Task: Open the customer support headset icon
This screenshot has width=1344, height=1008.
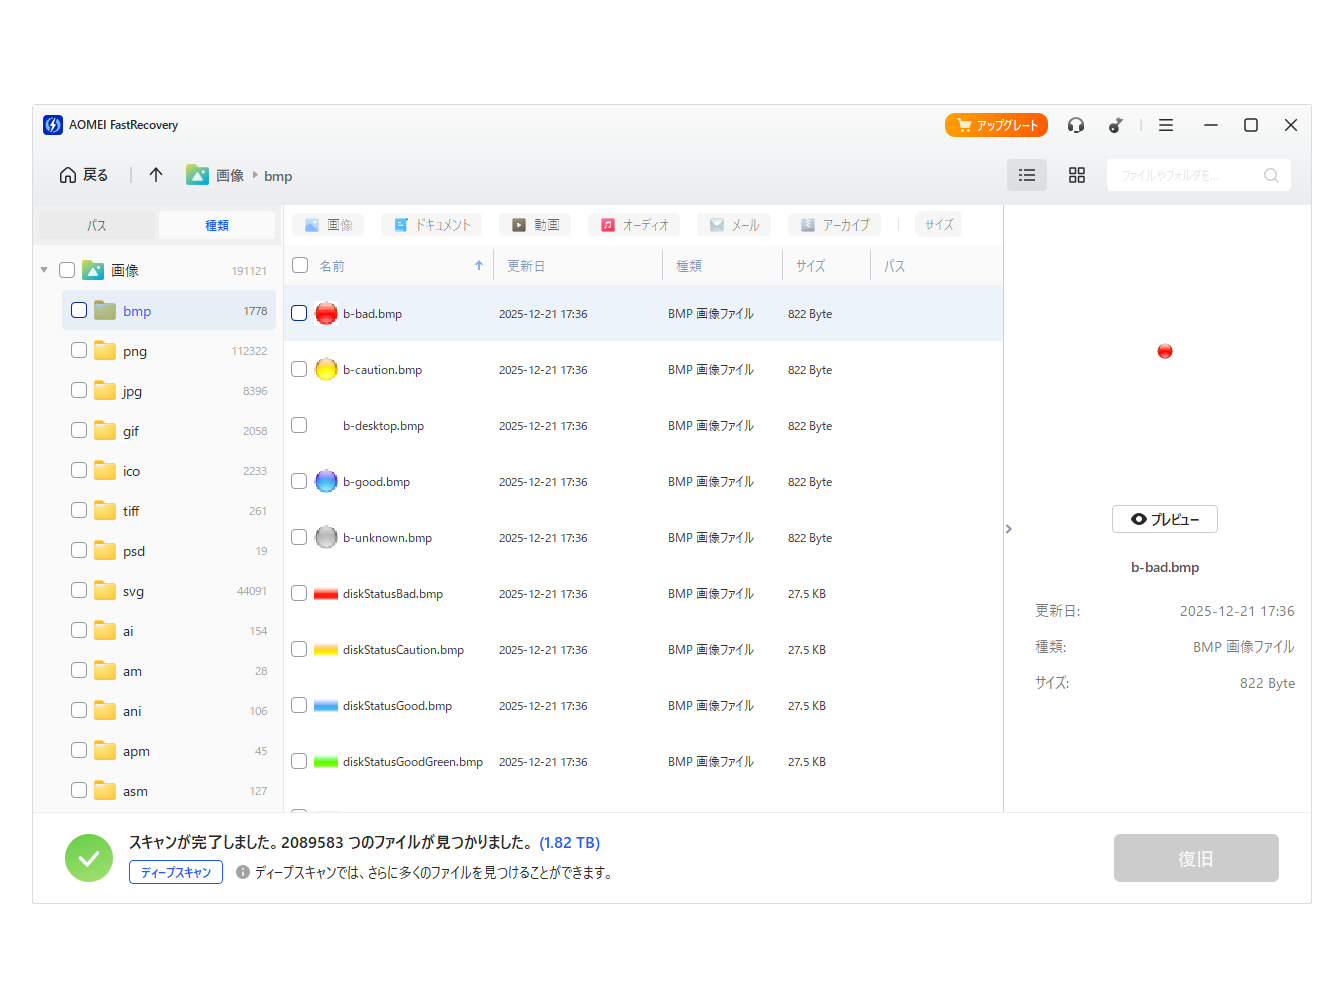Action: (x=1076, y=125)
